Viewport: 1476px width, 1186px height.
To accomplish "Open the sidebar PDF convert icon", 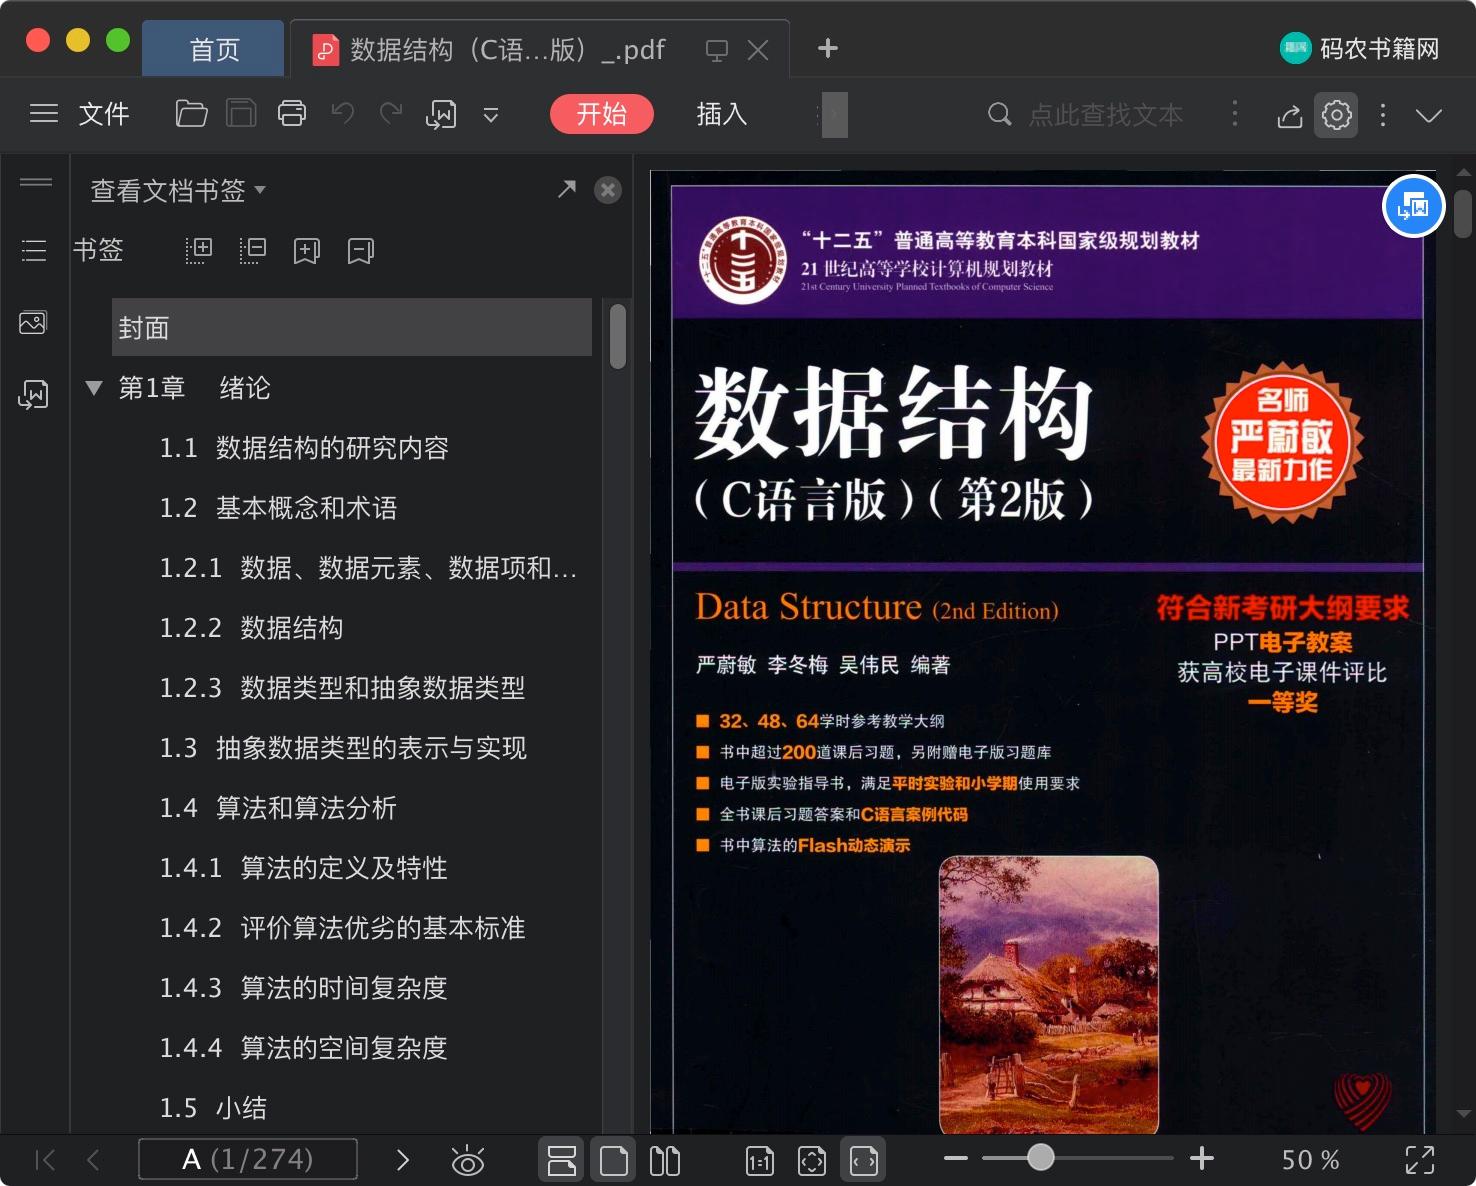I will 33,395.
